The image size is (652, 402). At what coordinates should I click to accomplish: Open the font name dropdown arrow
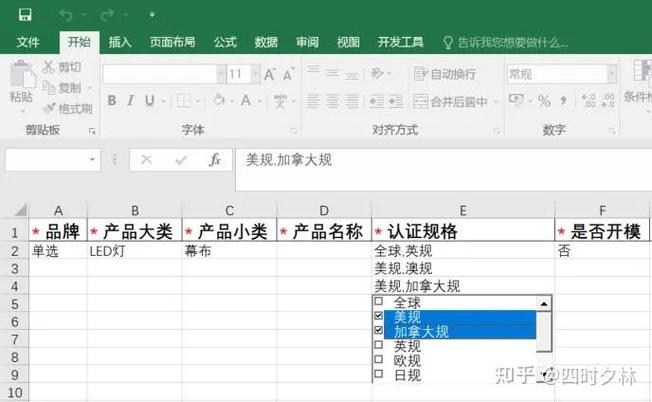pos(221,74)
